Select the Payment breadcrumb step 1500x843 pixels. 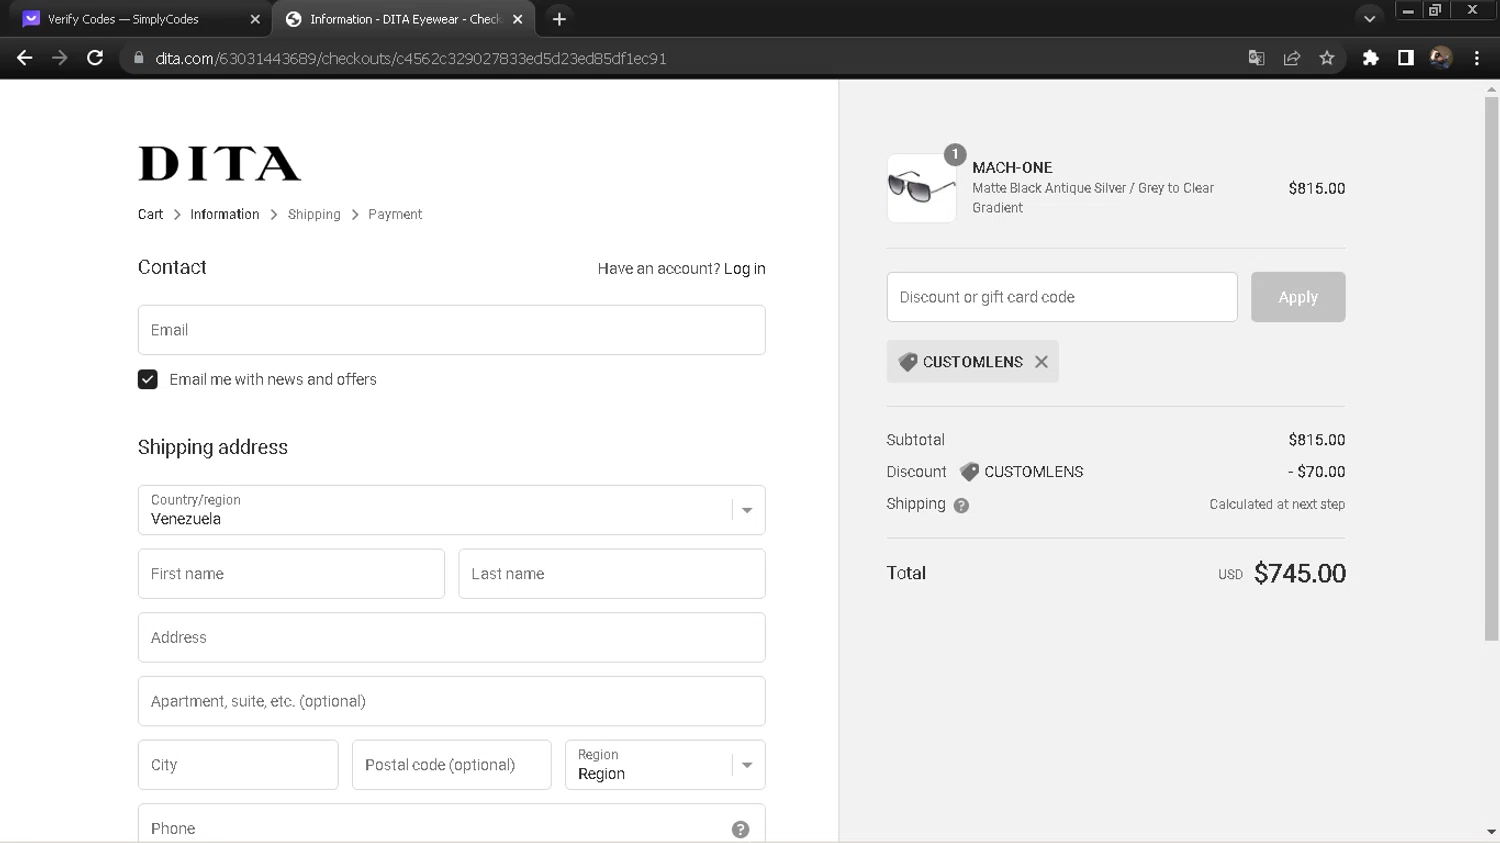click(395, 214)
